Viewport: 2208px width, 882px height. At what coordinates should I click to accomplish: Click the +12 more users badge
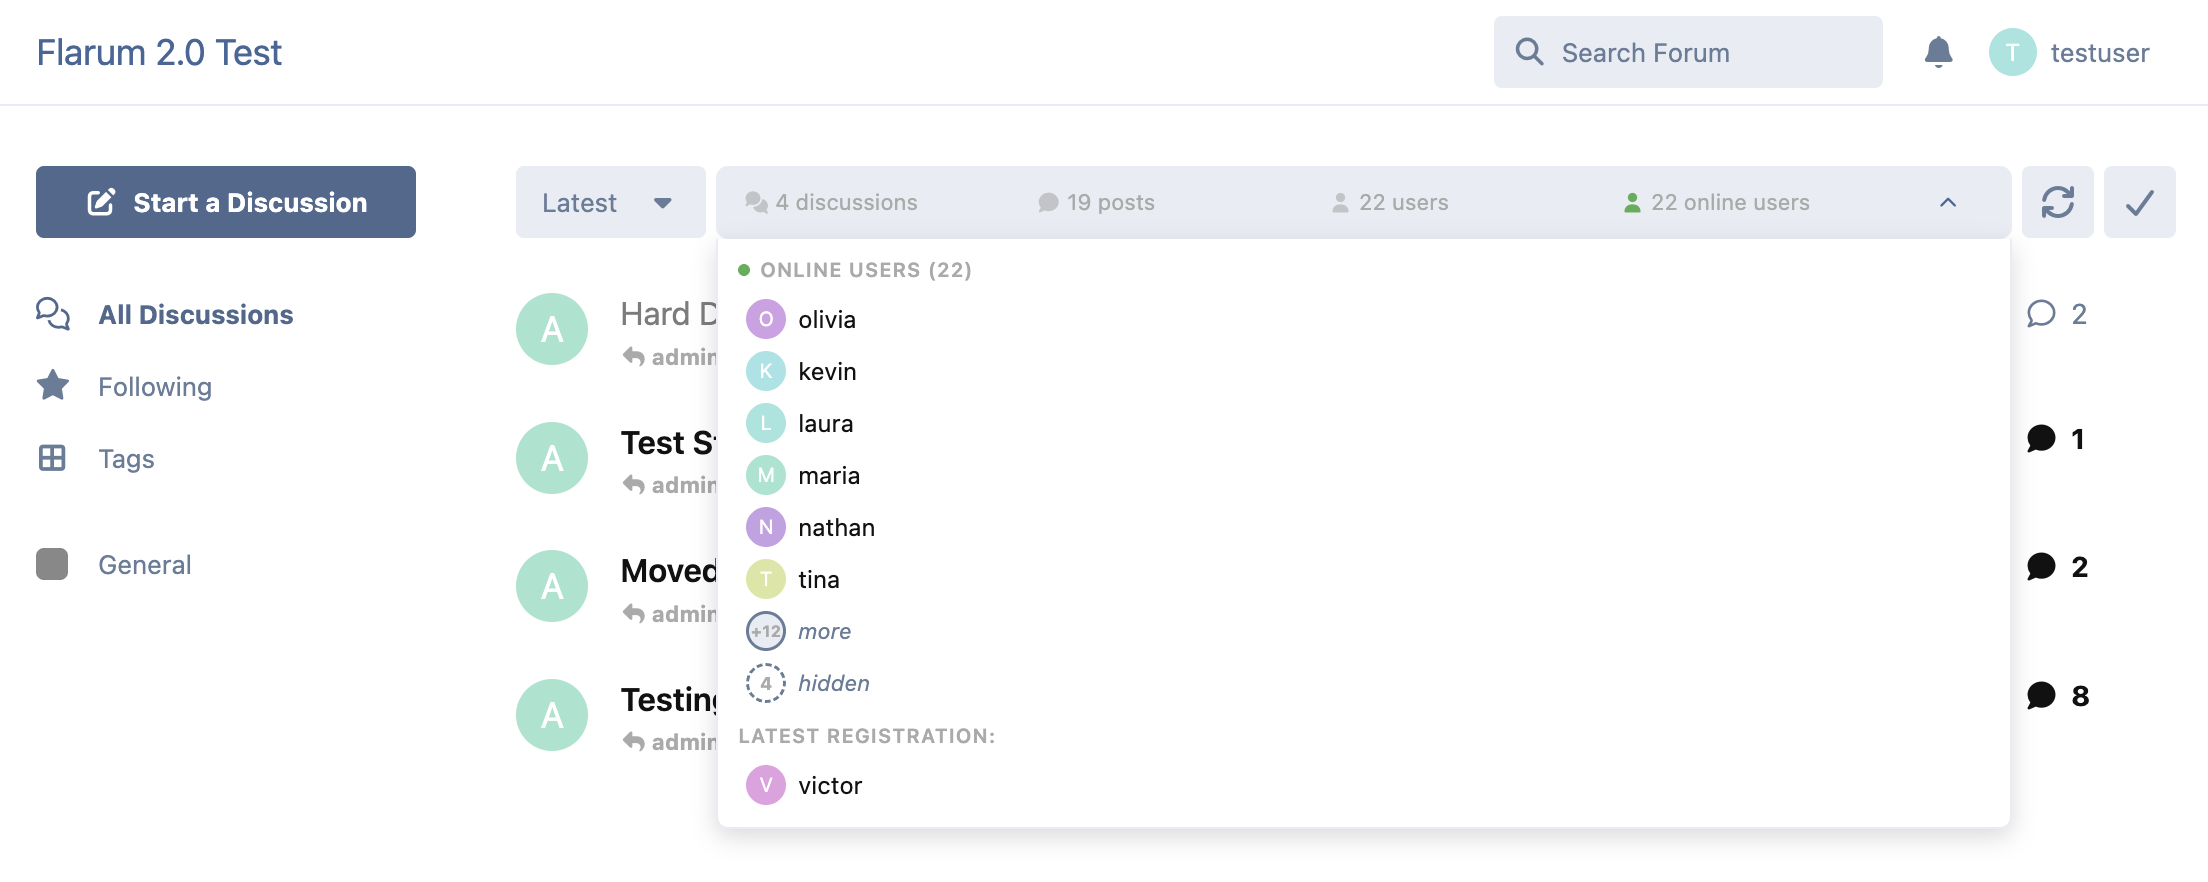click(x=766, y=631)
